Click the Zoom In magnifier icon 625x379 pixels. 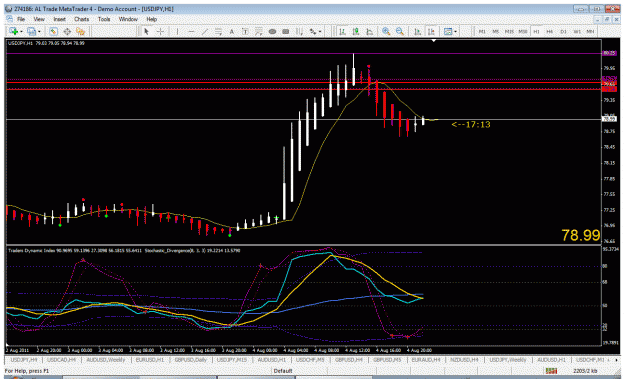(386, 31)
